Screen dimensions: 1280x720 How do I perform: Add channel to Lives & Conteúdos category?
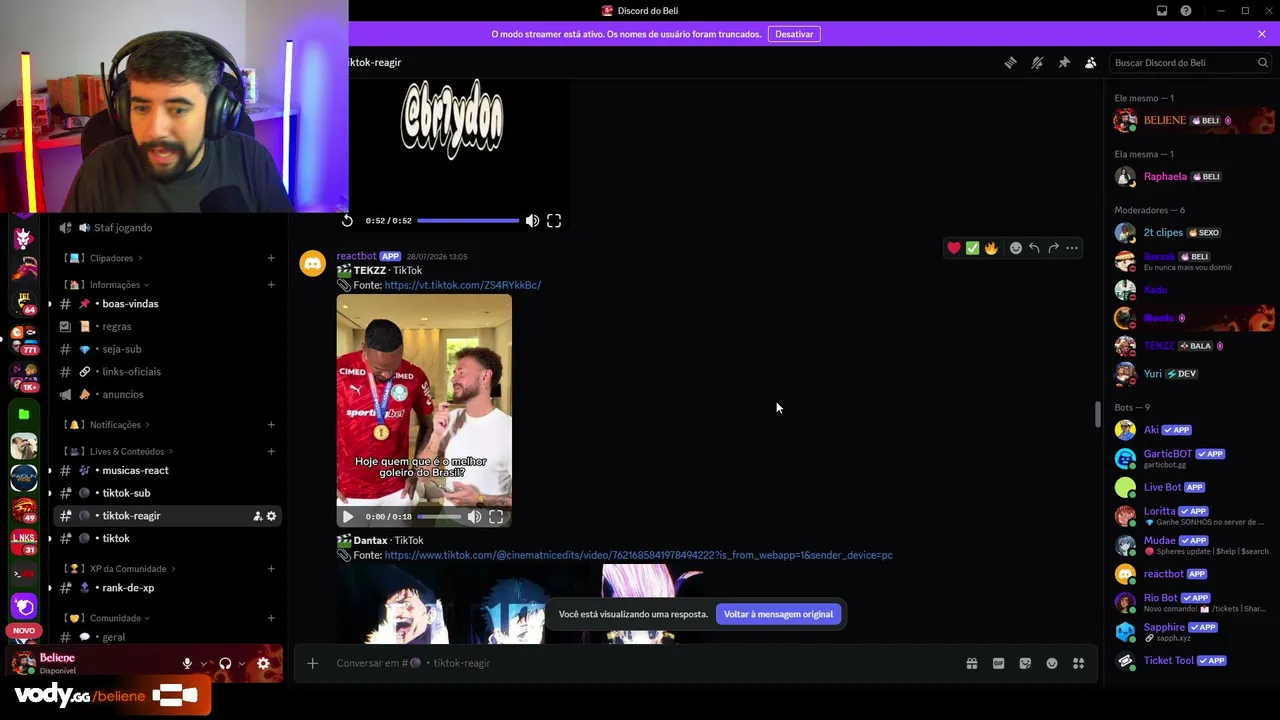271,452
